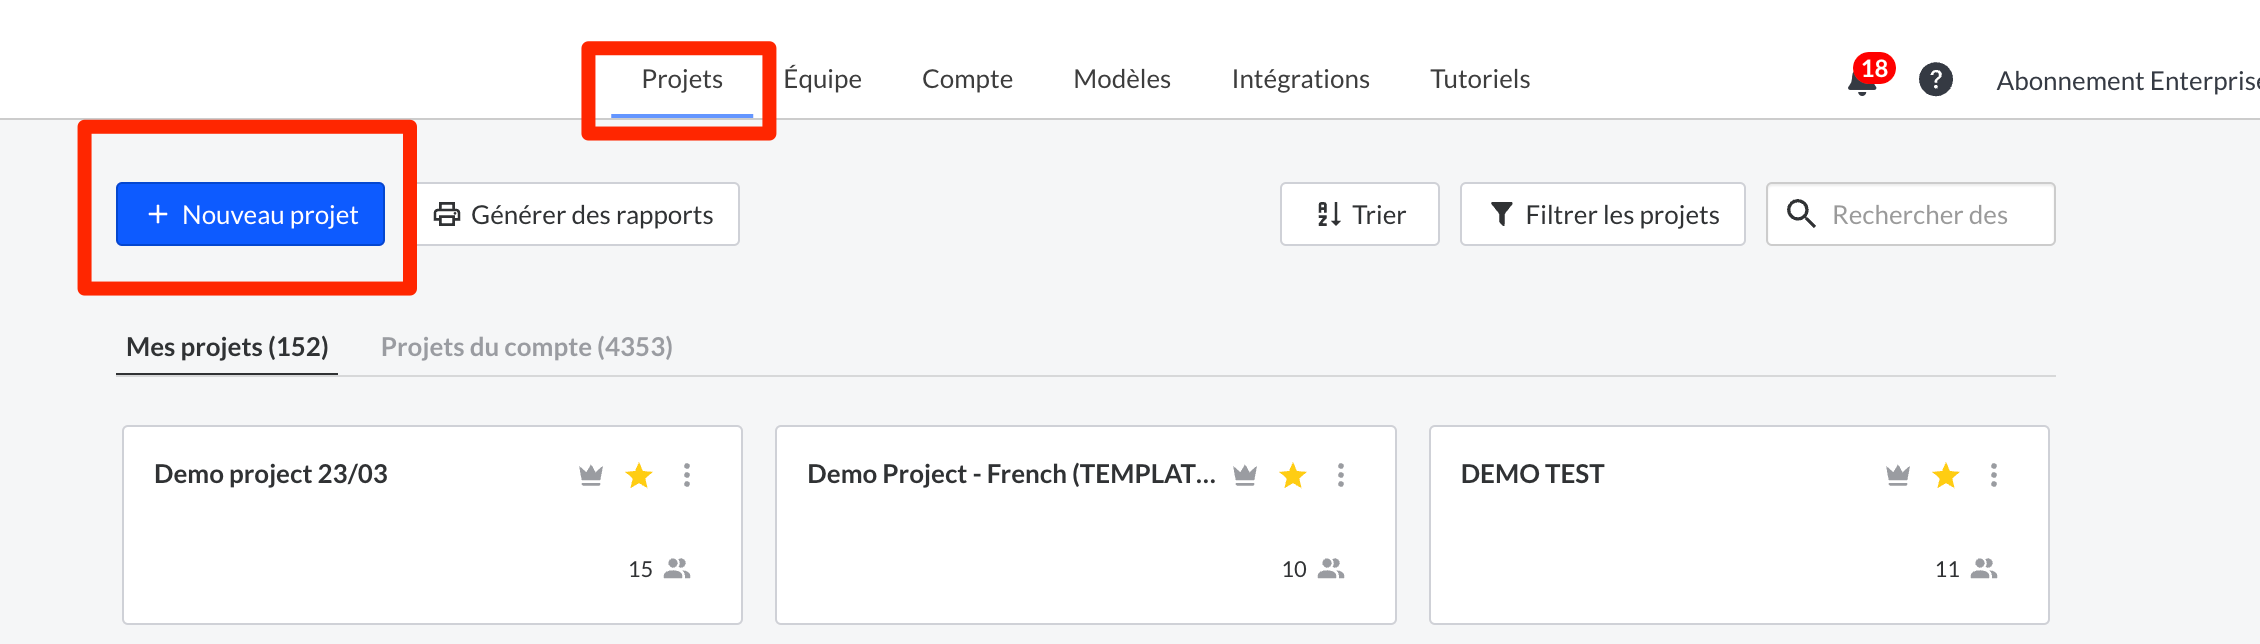Open the Demo project 23/03 title
Screen dimensions: 2260x644
[x=271, y=474]
